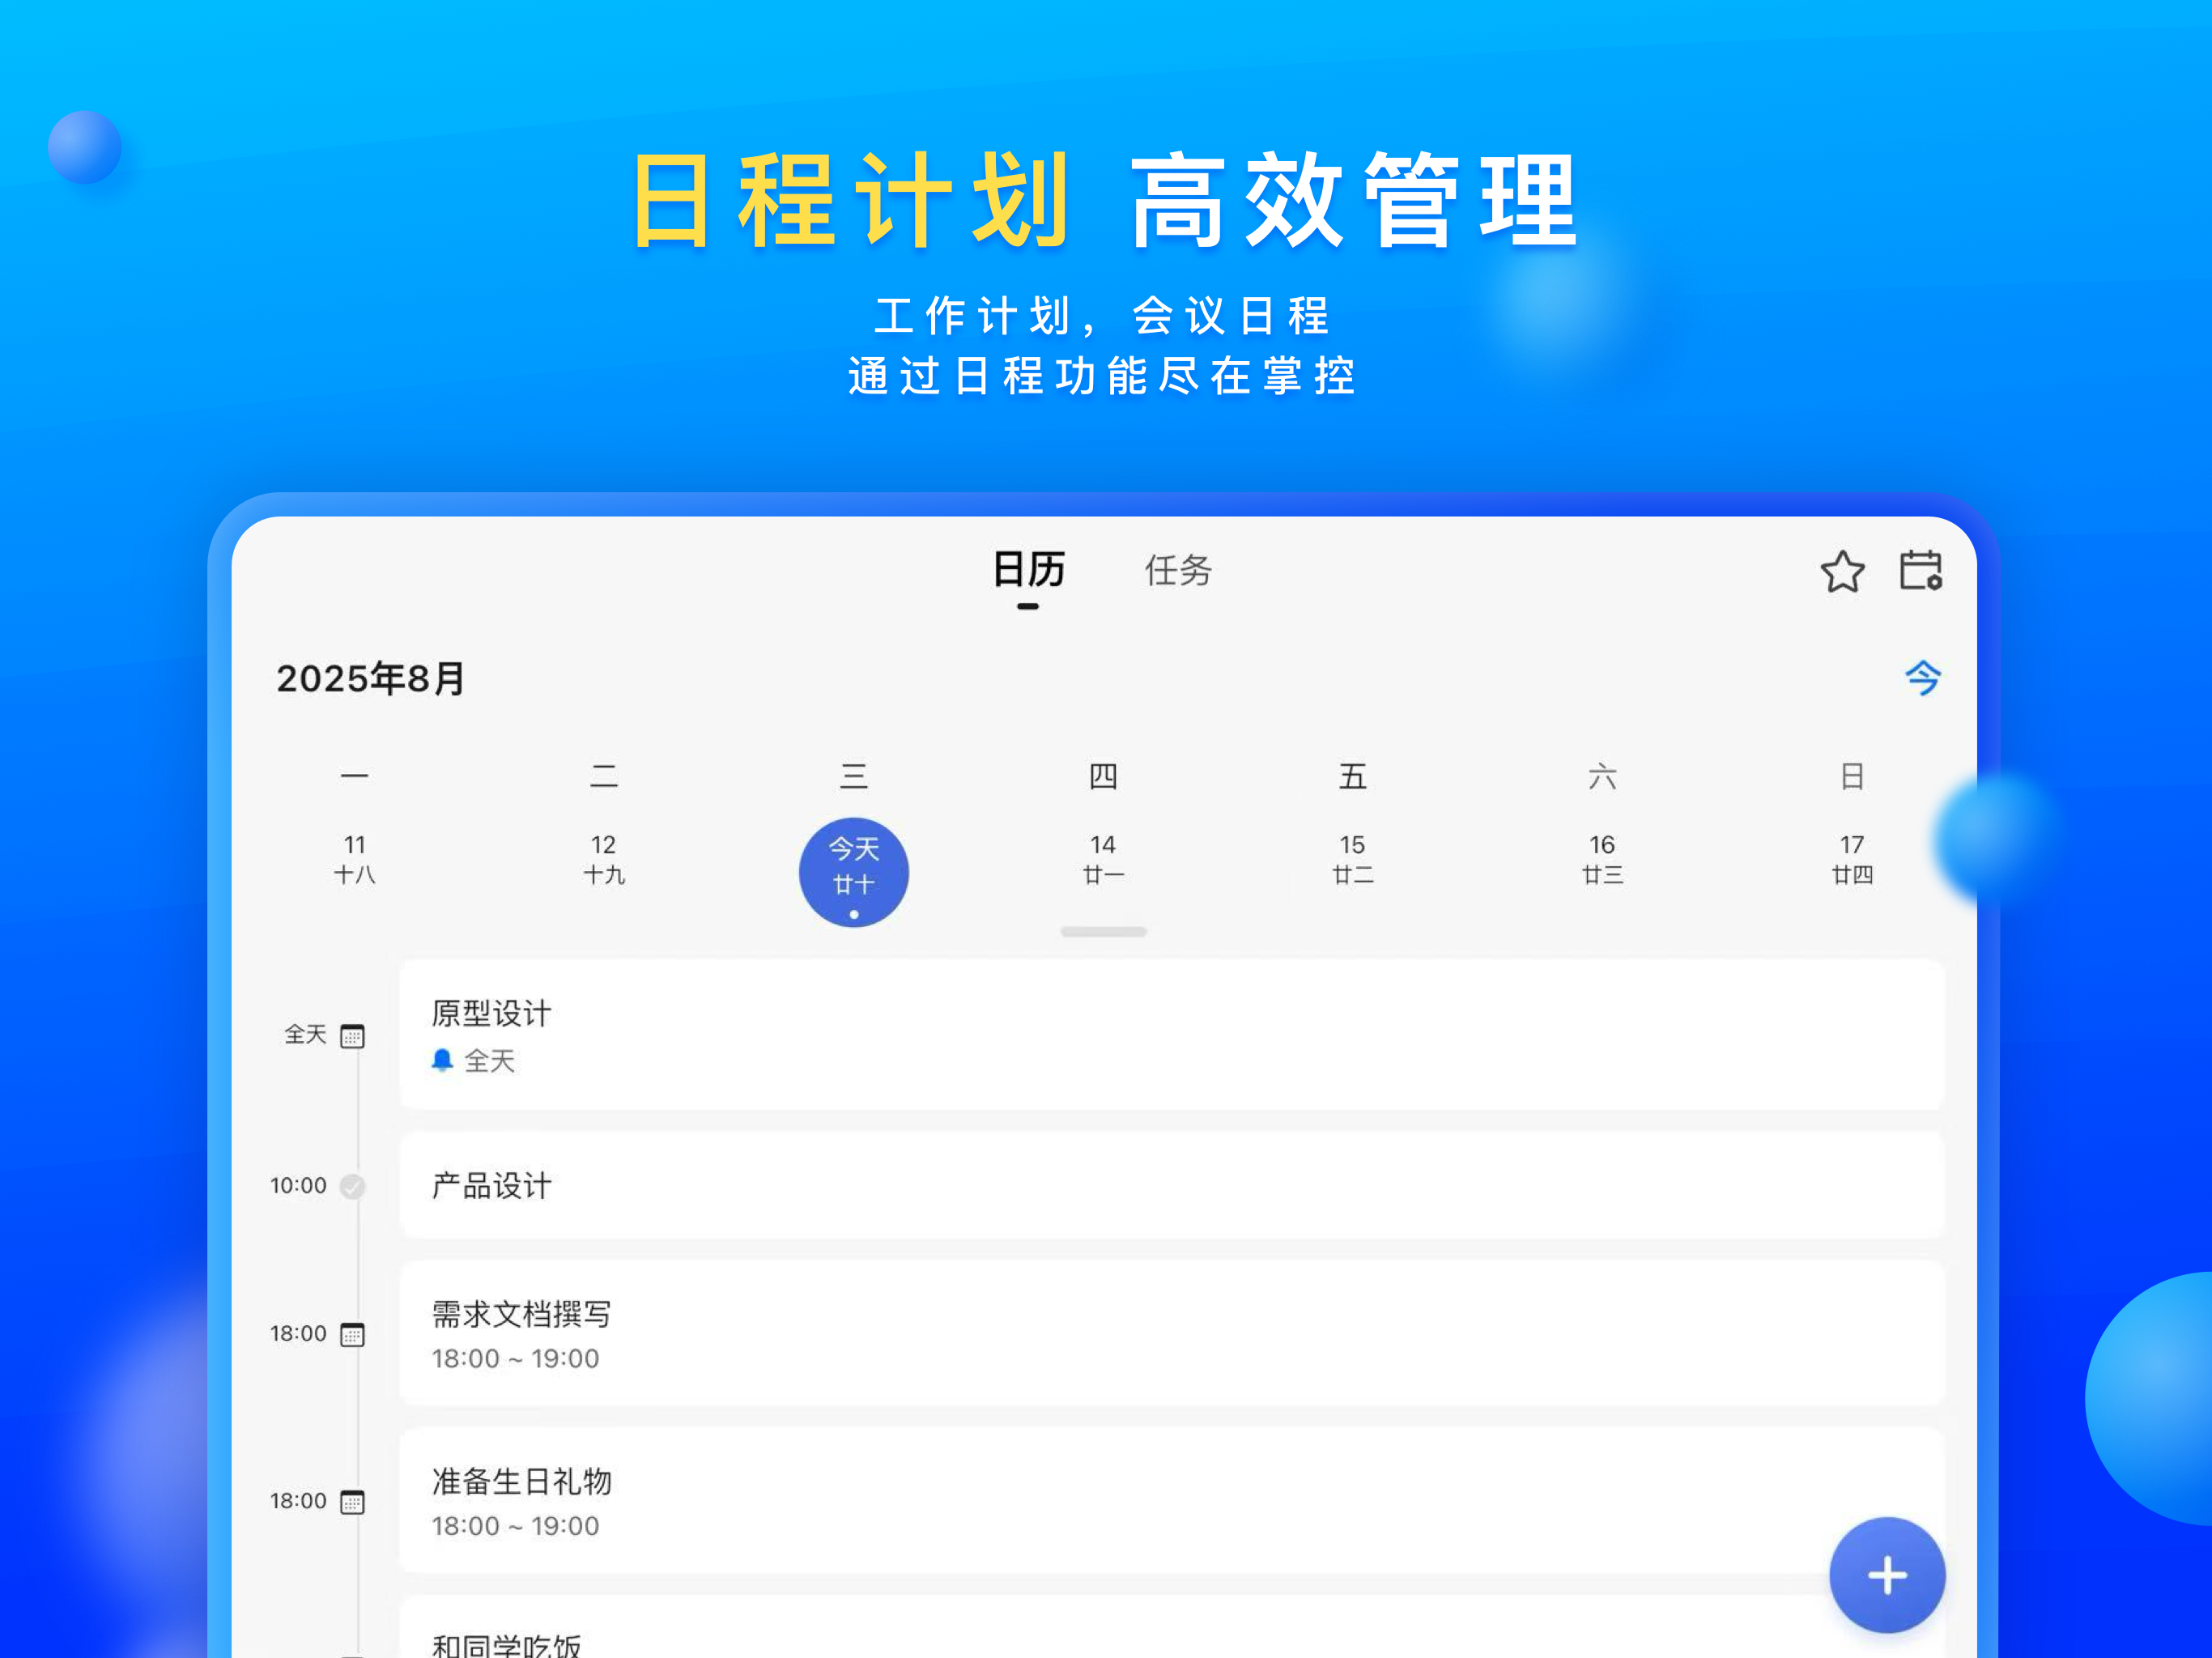Open the 产品设计 event card
Viewport: 2212px width, 1658px height.
[x=1172, y=1186]
